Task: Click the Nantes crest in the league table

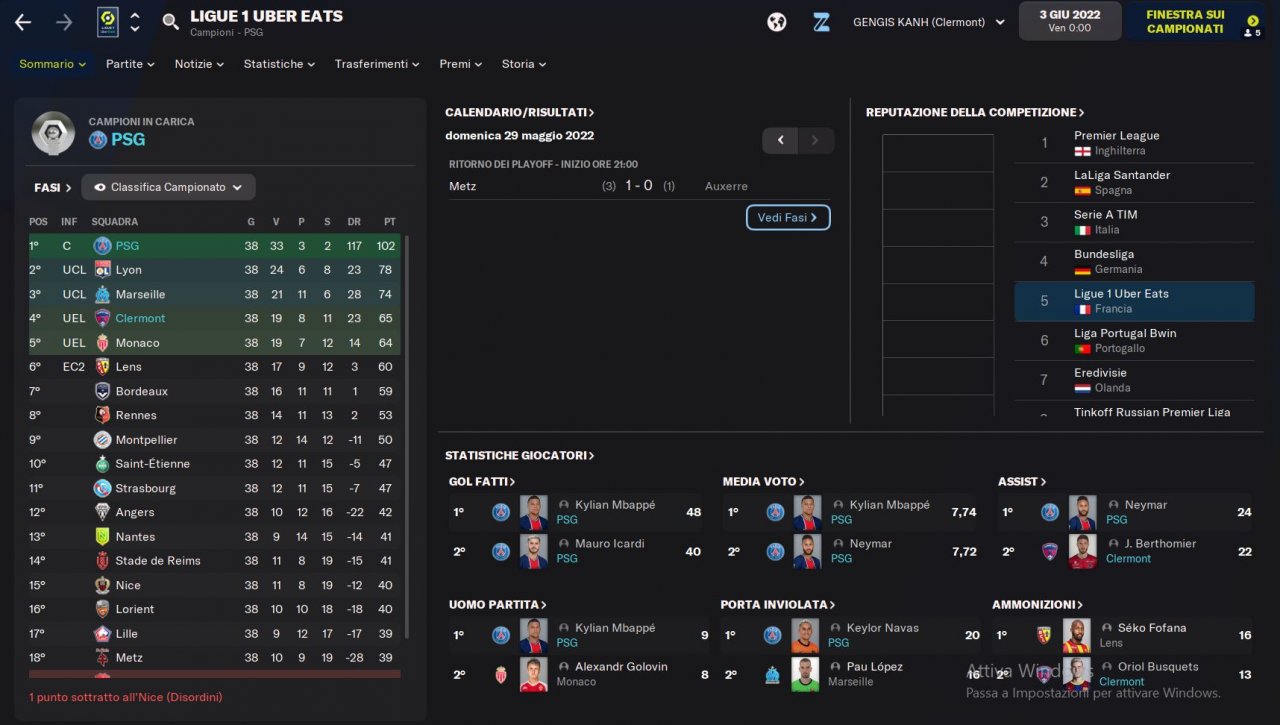Action: point(102,537)
